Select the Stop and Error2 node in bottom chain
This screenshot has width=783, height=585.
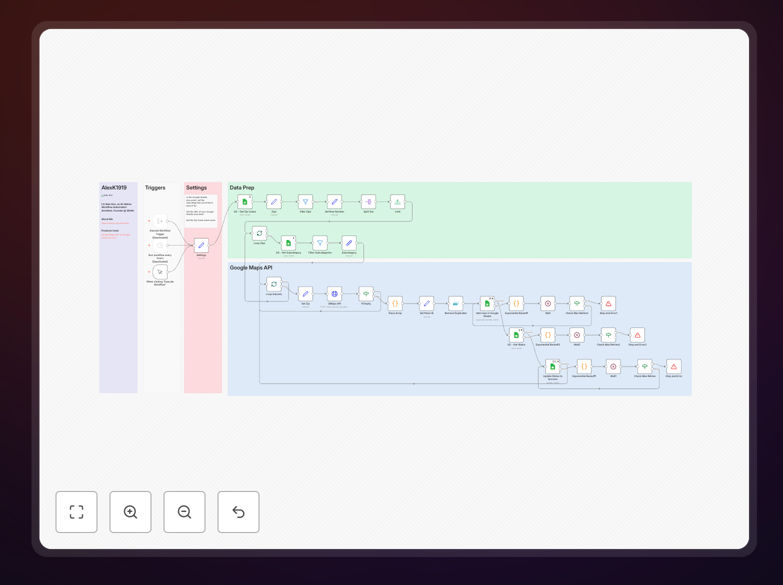tap(674, 366)
